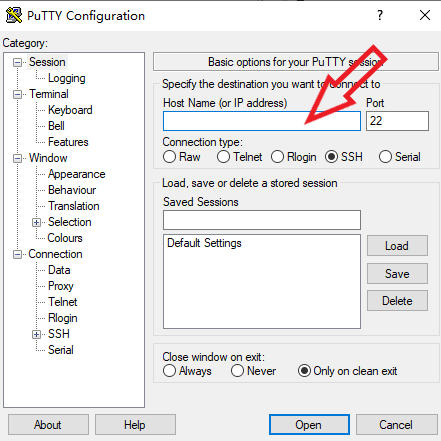441x441 pixels.
Task: Click the Save session button
Action: (x=397, y=273)
